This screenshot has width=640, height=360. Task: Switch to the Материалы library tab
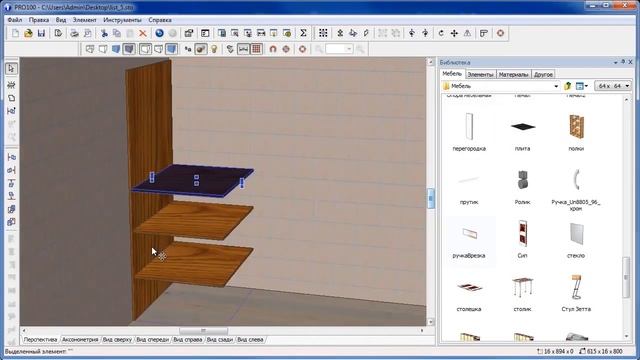pyautogui.click(x=513, y=75)
